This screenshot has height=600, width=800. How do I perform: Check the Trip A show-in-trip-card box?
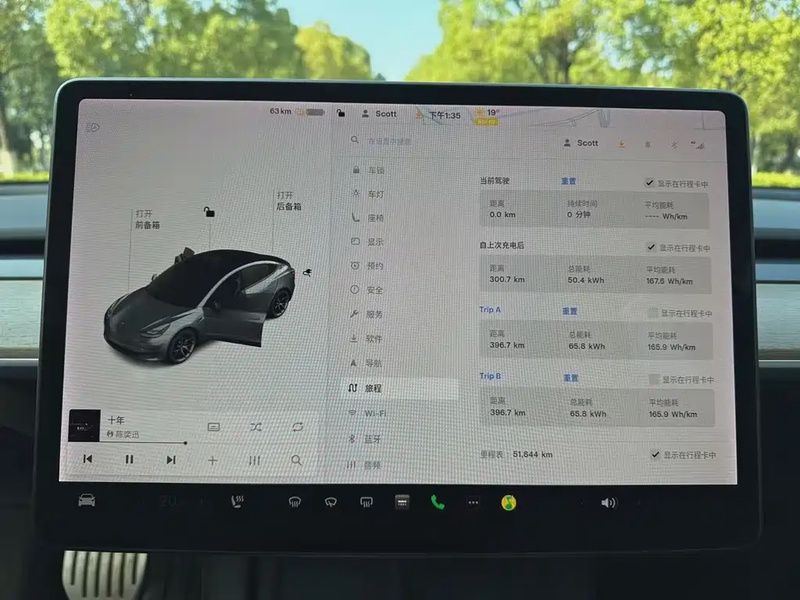pyautogui.click(x=654, y=313)
